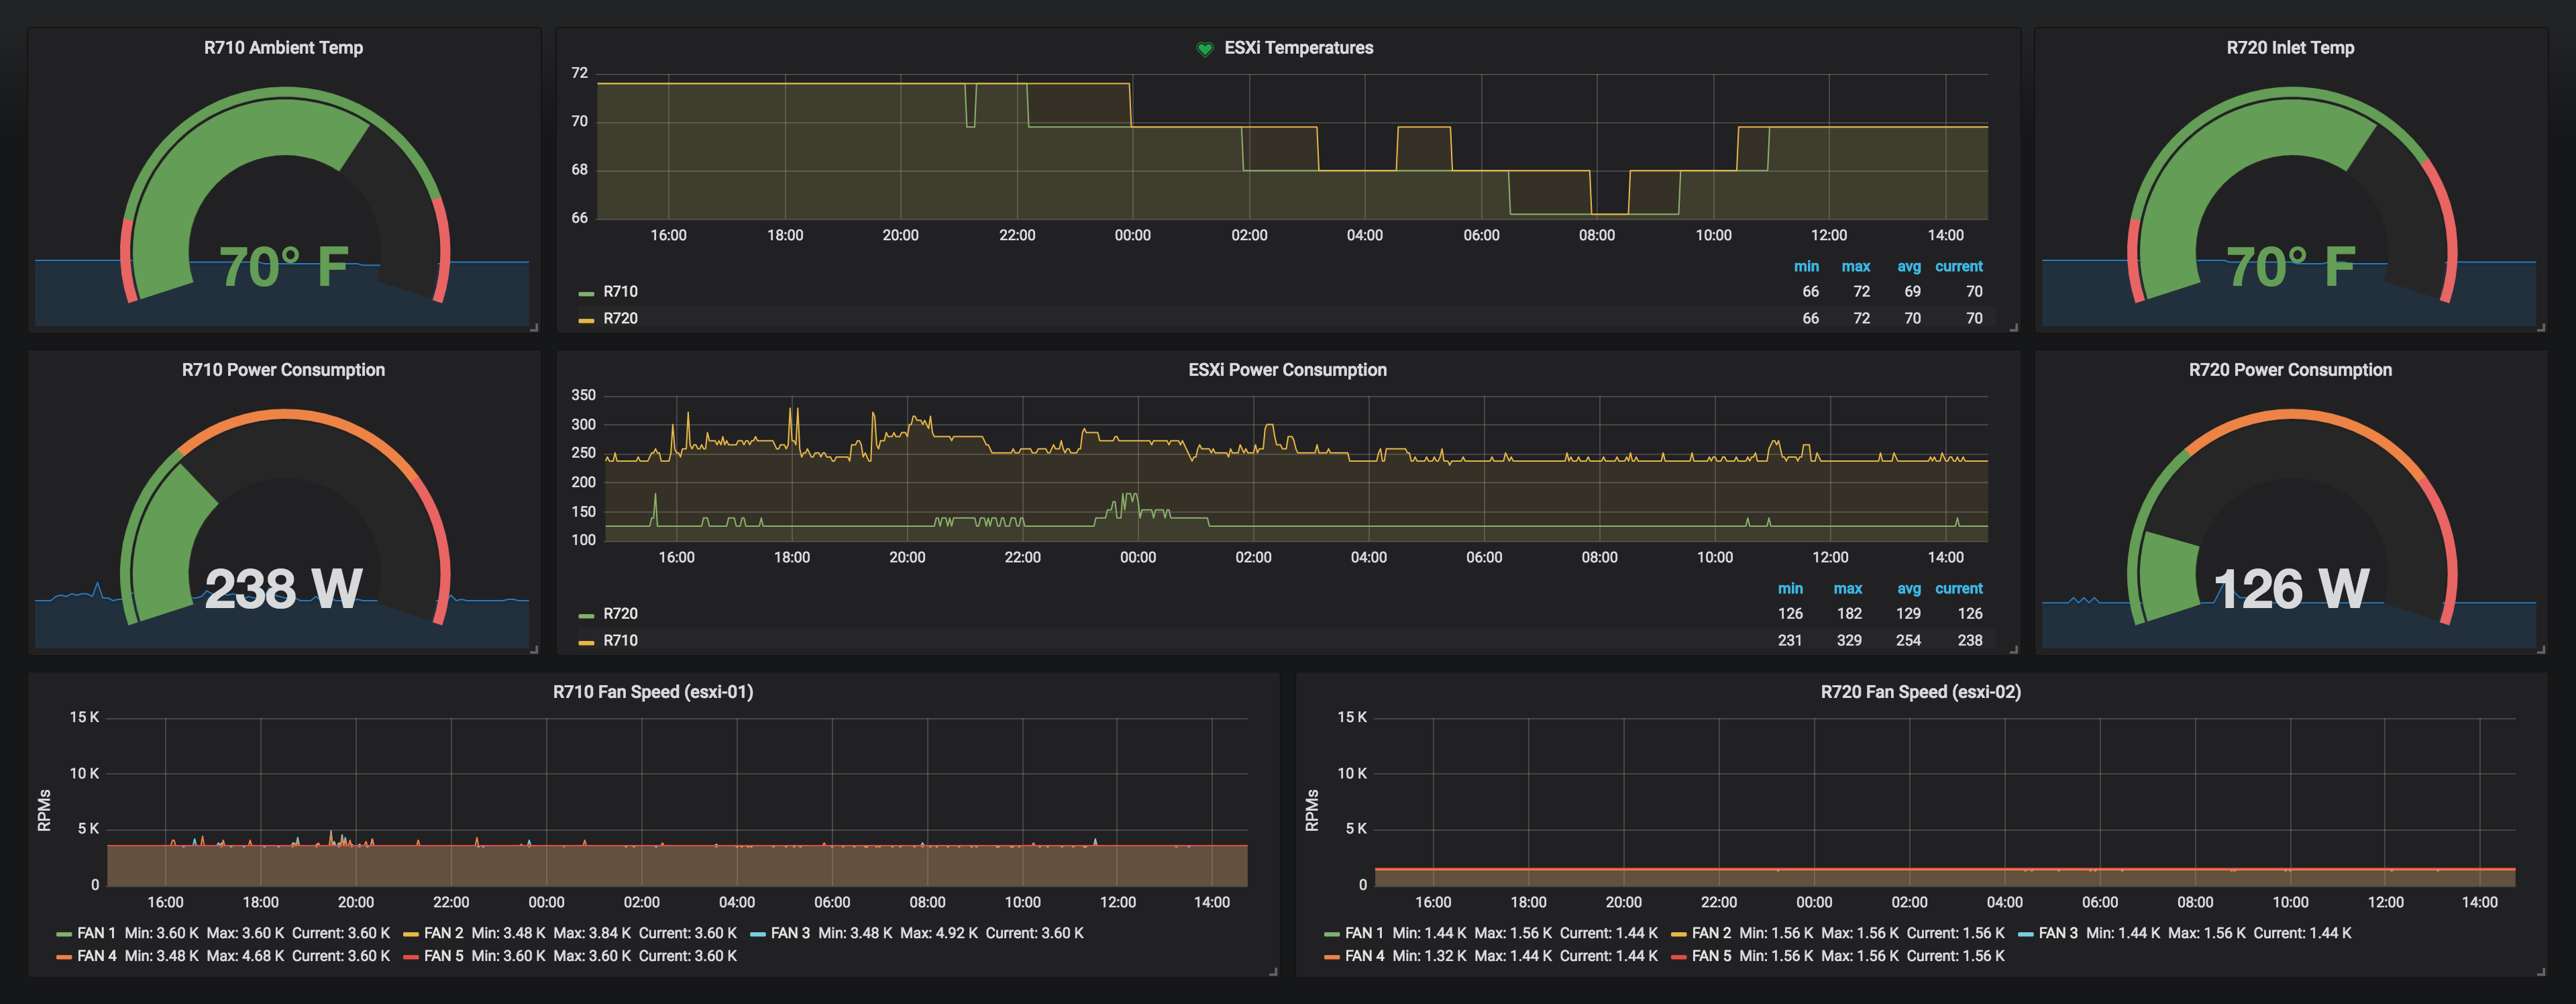Sort by the max column in ESXi Temperatures
This screenshot has width=2576, height=1004.
click(x=1856, y=266)
